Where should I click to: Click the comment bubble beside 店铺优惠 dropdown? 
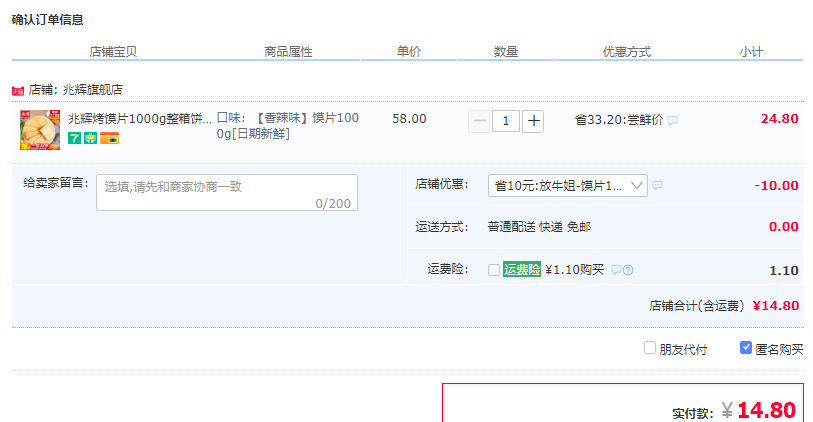657,185
